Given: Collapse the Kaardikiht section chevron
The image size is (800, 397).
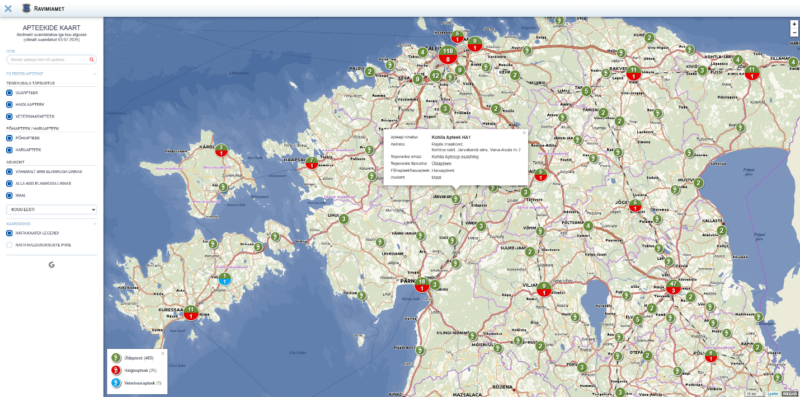Looking at the screenshot, I should (95, 224).
